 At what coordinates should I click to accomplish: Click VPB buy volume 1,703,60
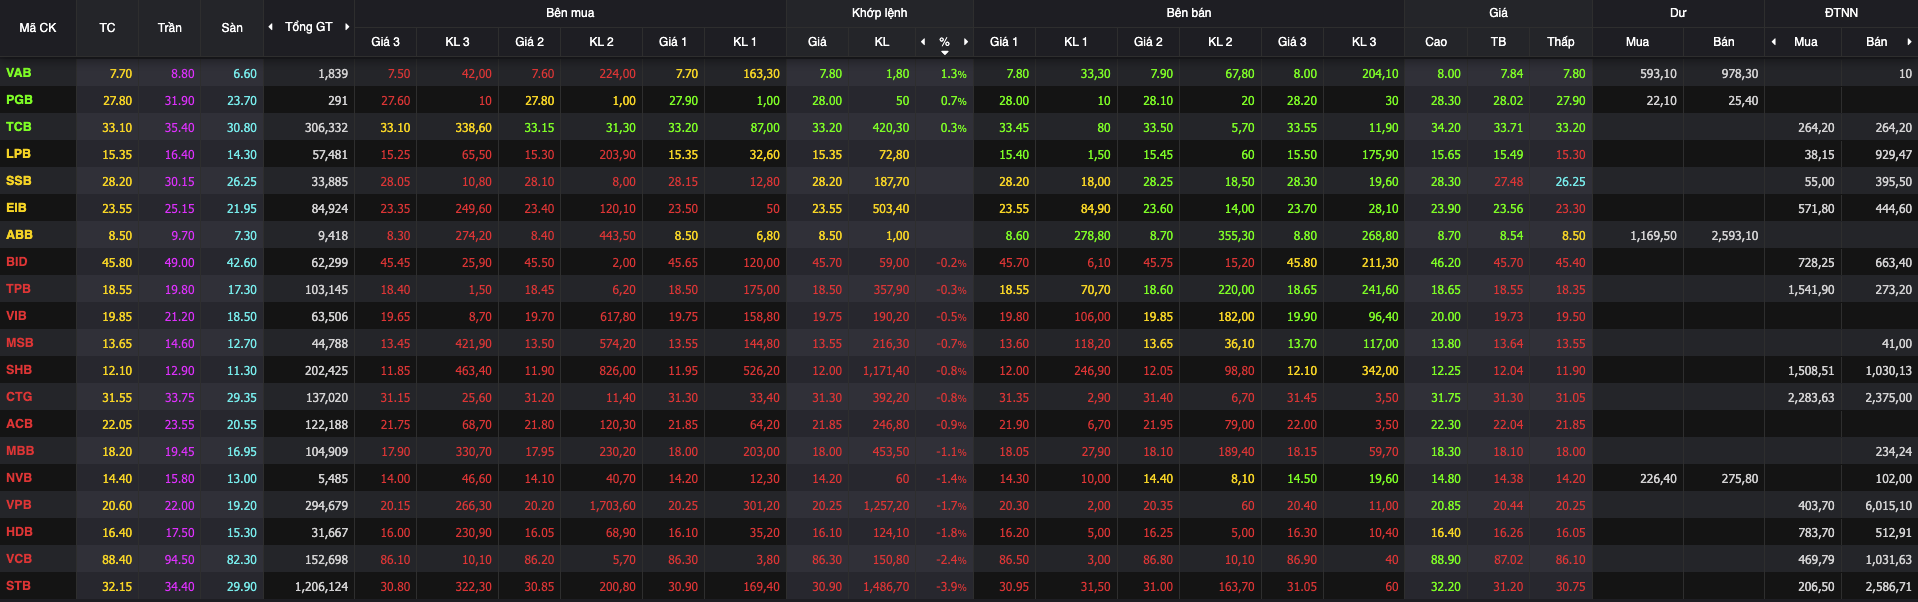click(613, 506)
